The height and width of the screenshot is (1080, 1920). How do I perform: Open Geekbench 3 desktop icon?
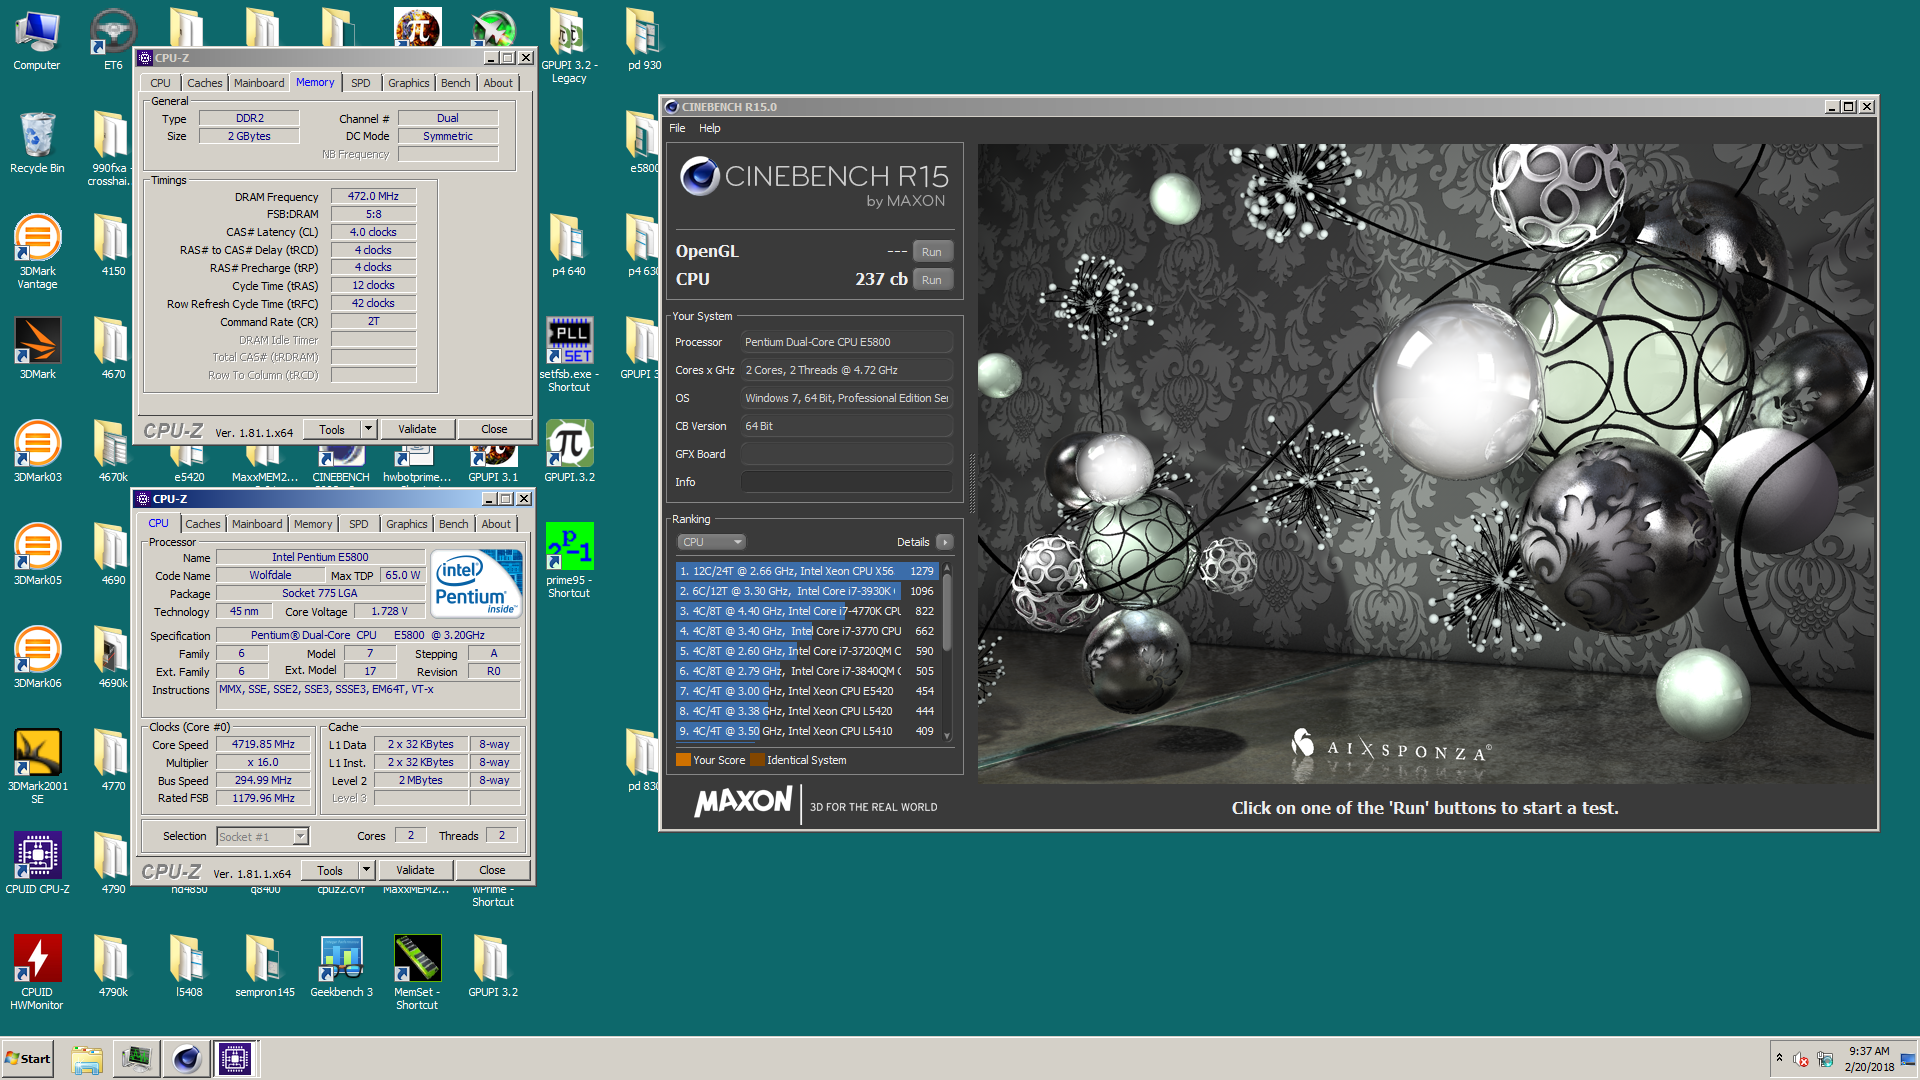click(x=341, y=966)
